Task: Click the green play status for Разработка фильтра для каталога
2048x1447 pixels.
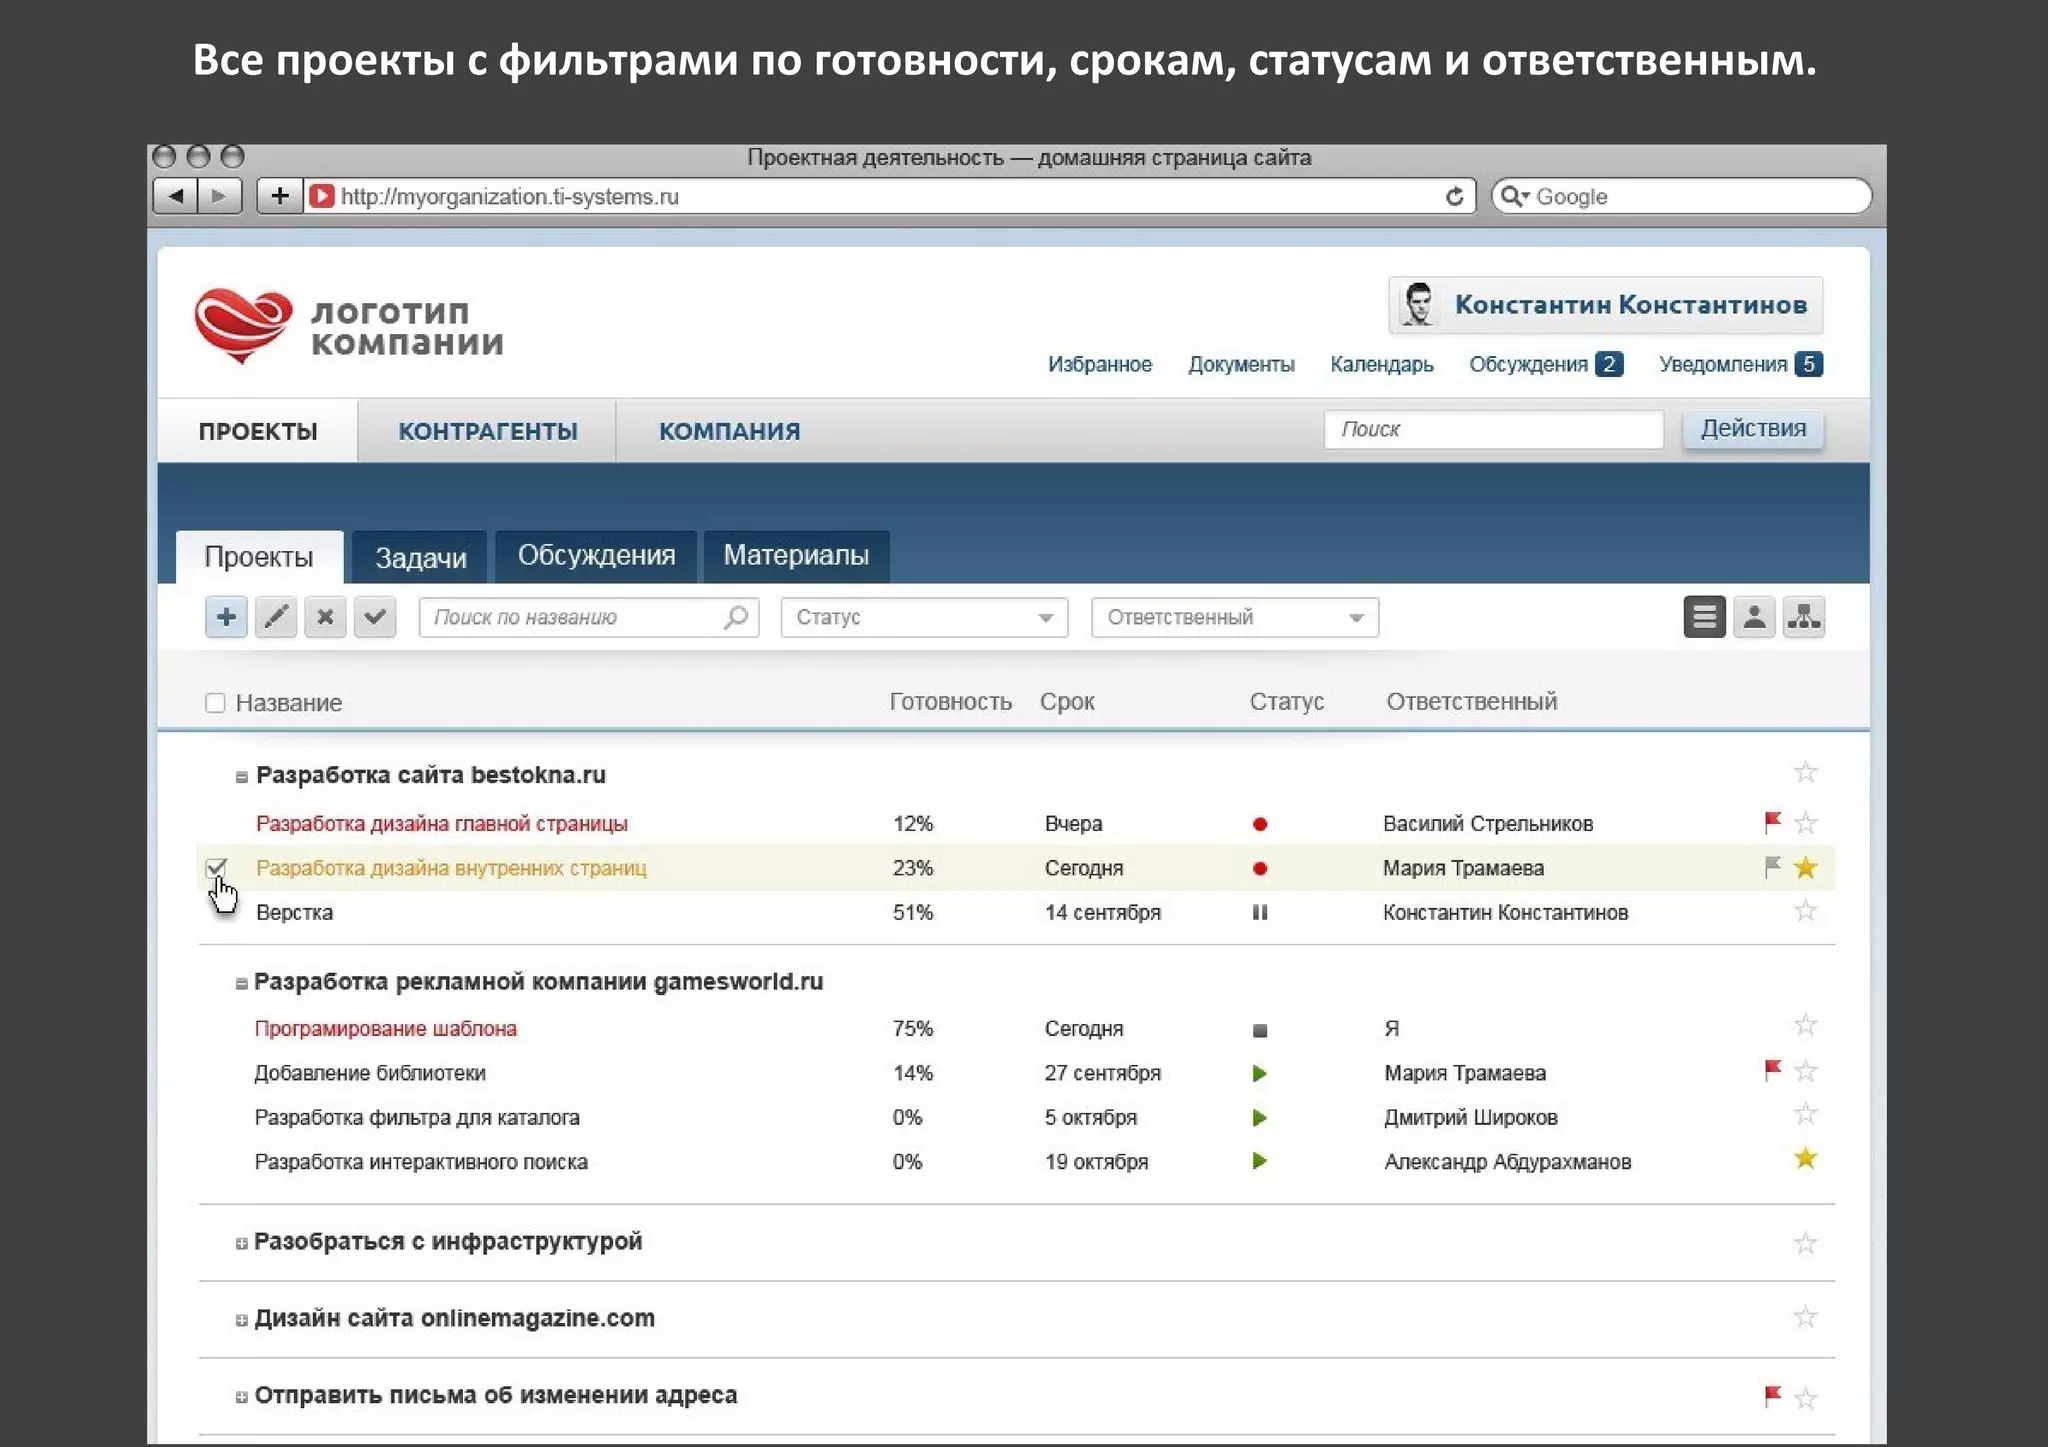Action: [1260, 1118]
